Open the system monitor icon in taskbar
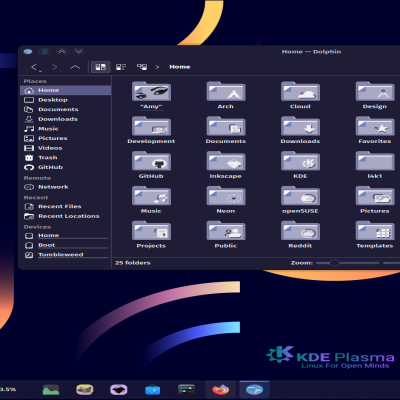 (51, 389)
